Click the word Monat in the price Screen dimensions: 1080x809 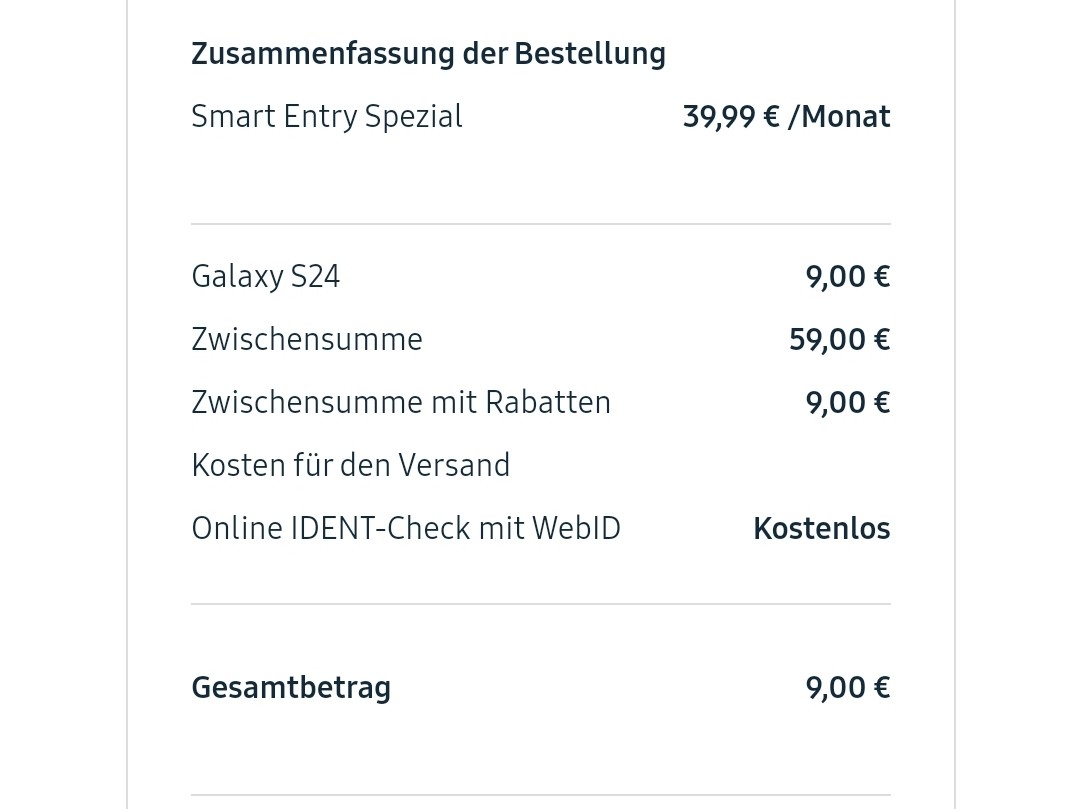846,117
